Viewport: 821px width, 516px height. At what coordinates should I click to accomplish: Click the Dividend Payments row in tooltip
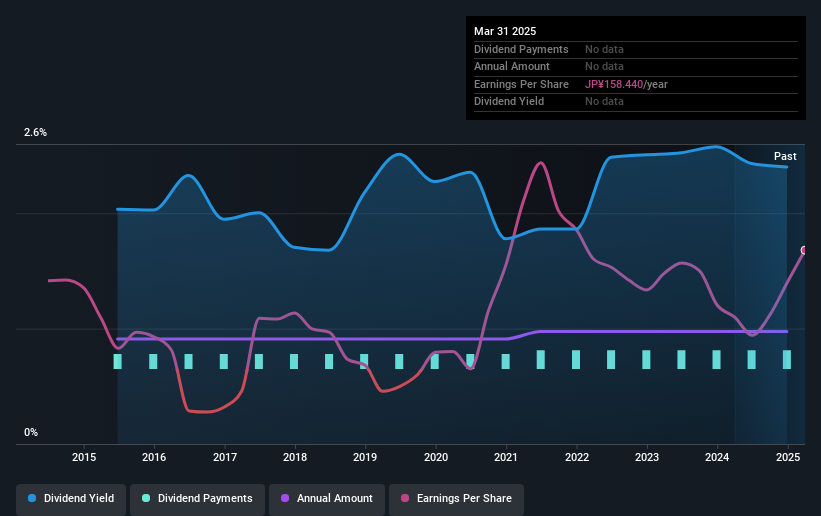636,49
